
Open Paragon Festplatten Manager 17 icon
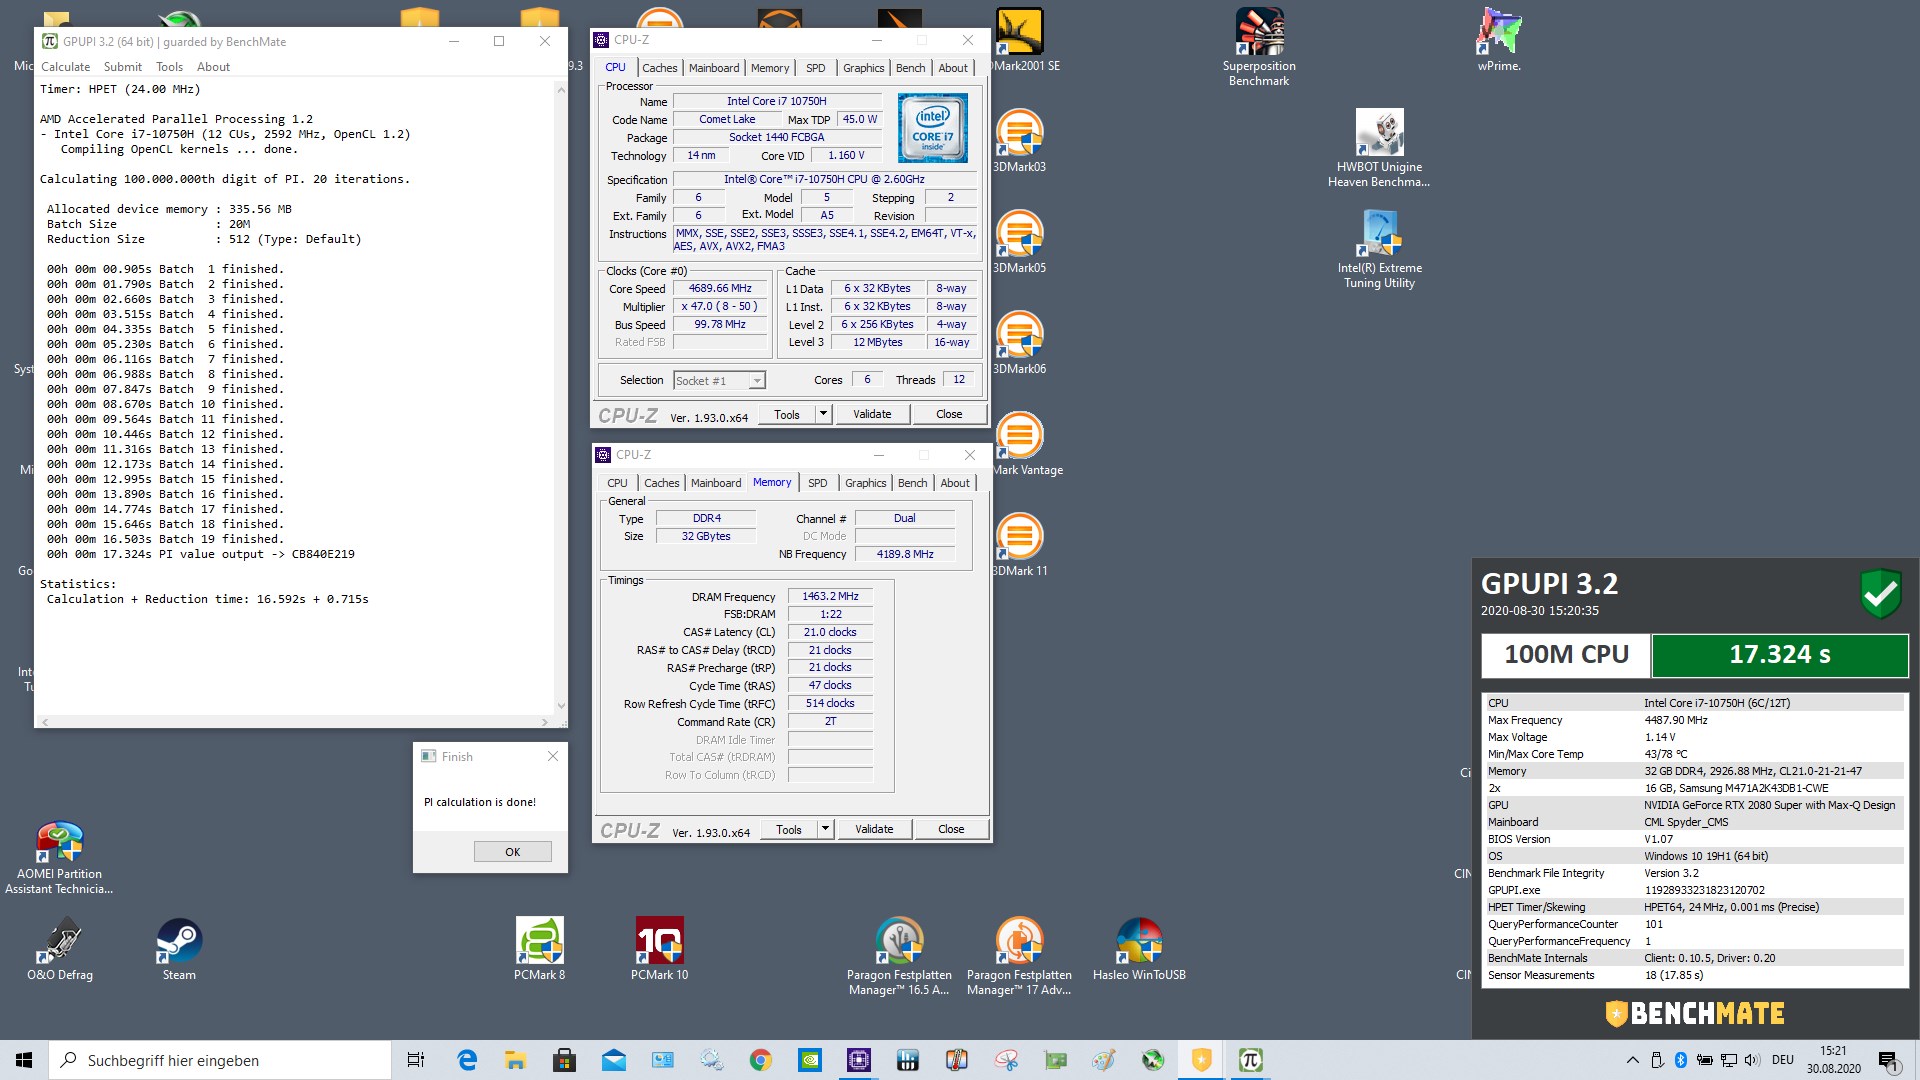pyautogui.click(x=1019, y=955)
